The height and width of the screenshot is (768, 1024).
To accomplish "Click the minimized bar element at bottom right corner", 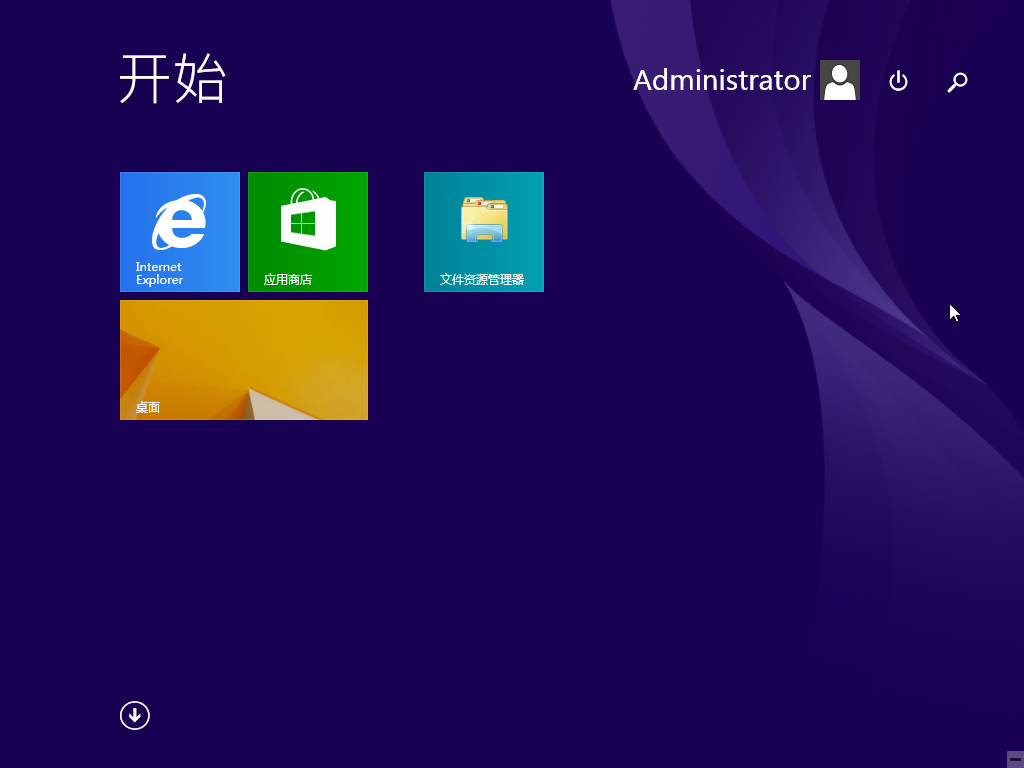I will click(x=1014, y=760).
